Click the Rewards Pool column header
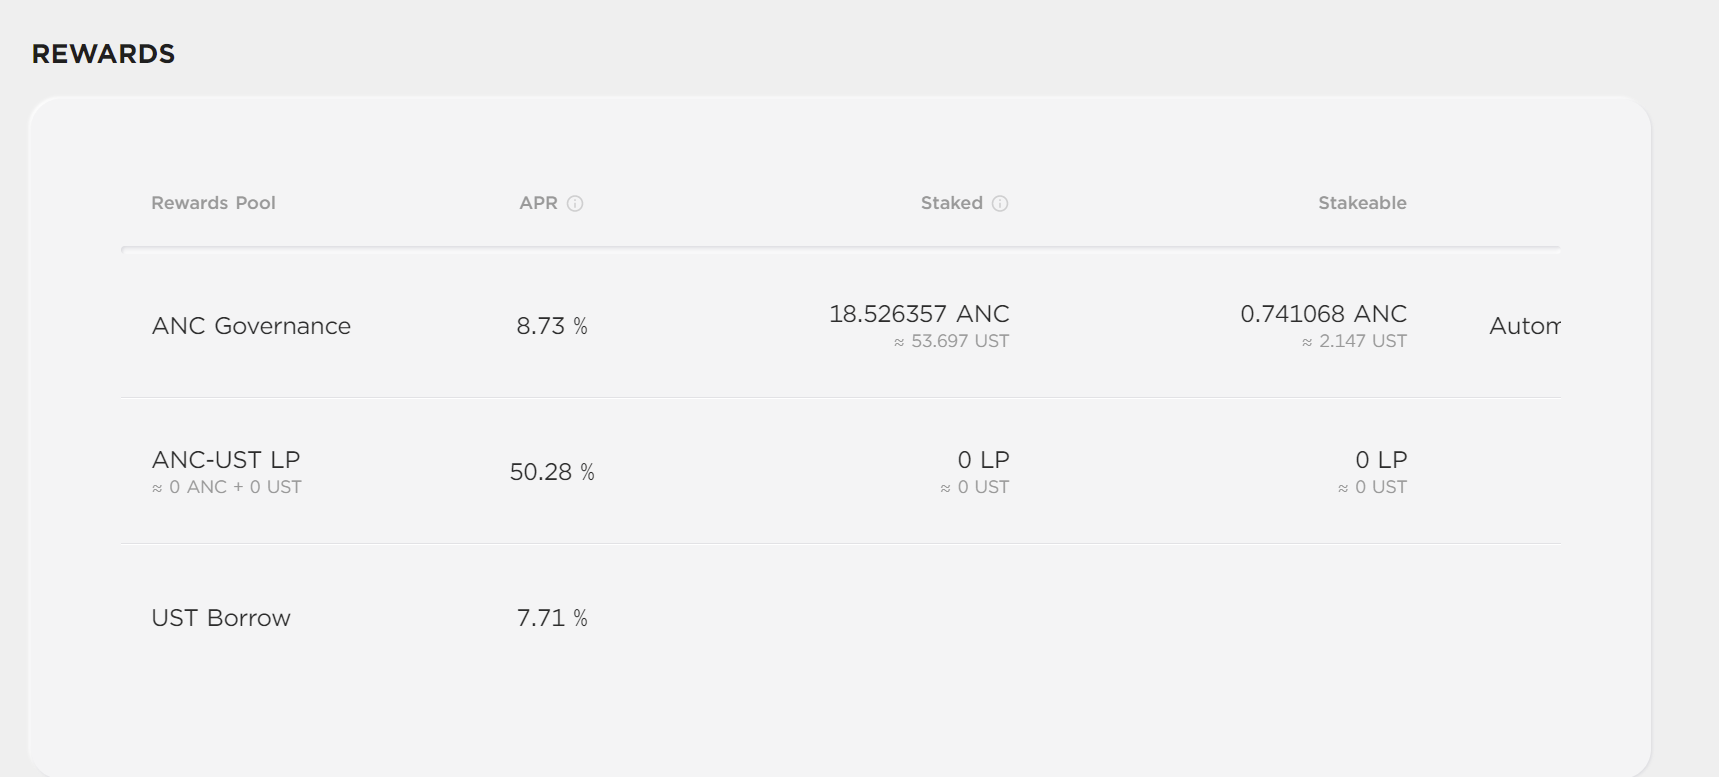 click(213, 203)
